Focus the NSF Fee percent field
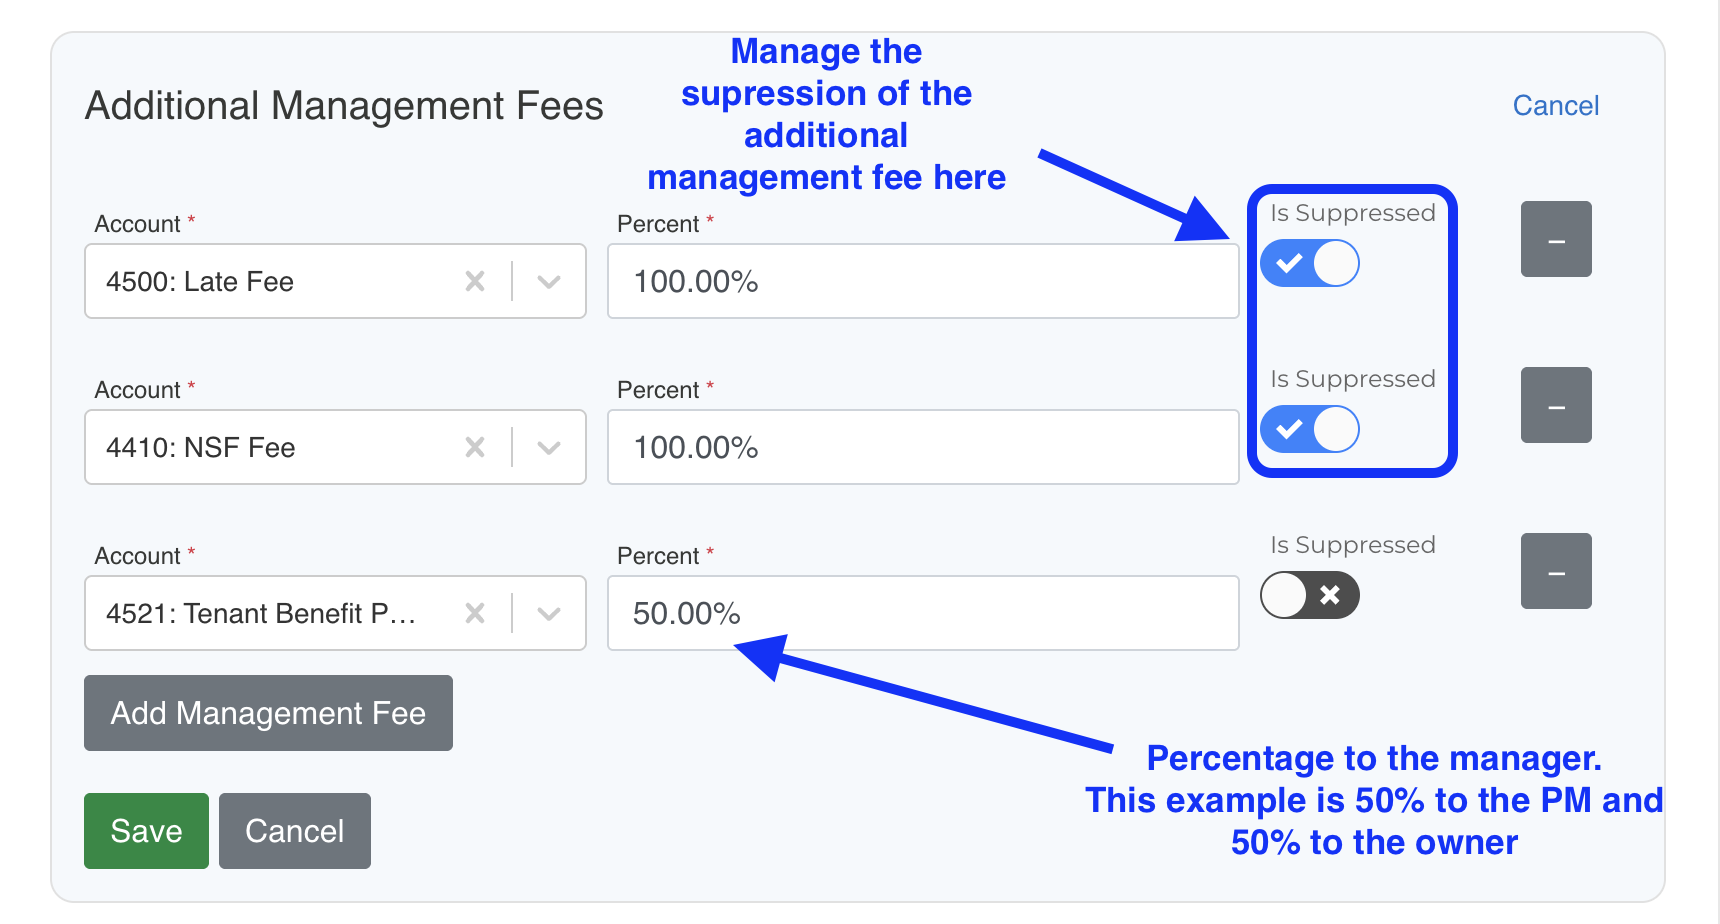 [x=922, y=448]
